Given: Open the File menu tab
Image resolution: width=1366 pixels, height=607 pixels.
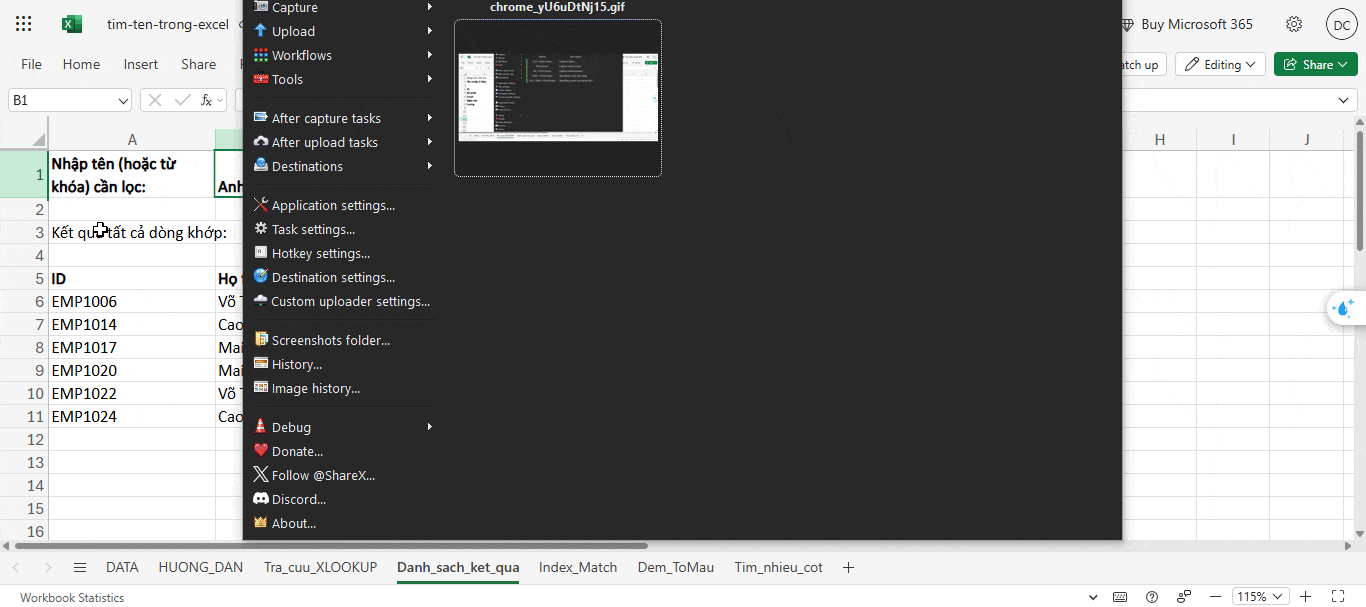Looking at the screenshot, I should (x=32, y=64).
